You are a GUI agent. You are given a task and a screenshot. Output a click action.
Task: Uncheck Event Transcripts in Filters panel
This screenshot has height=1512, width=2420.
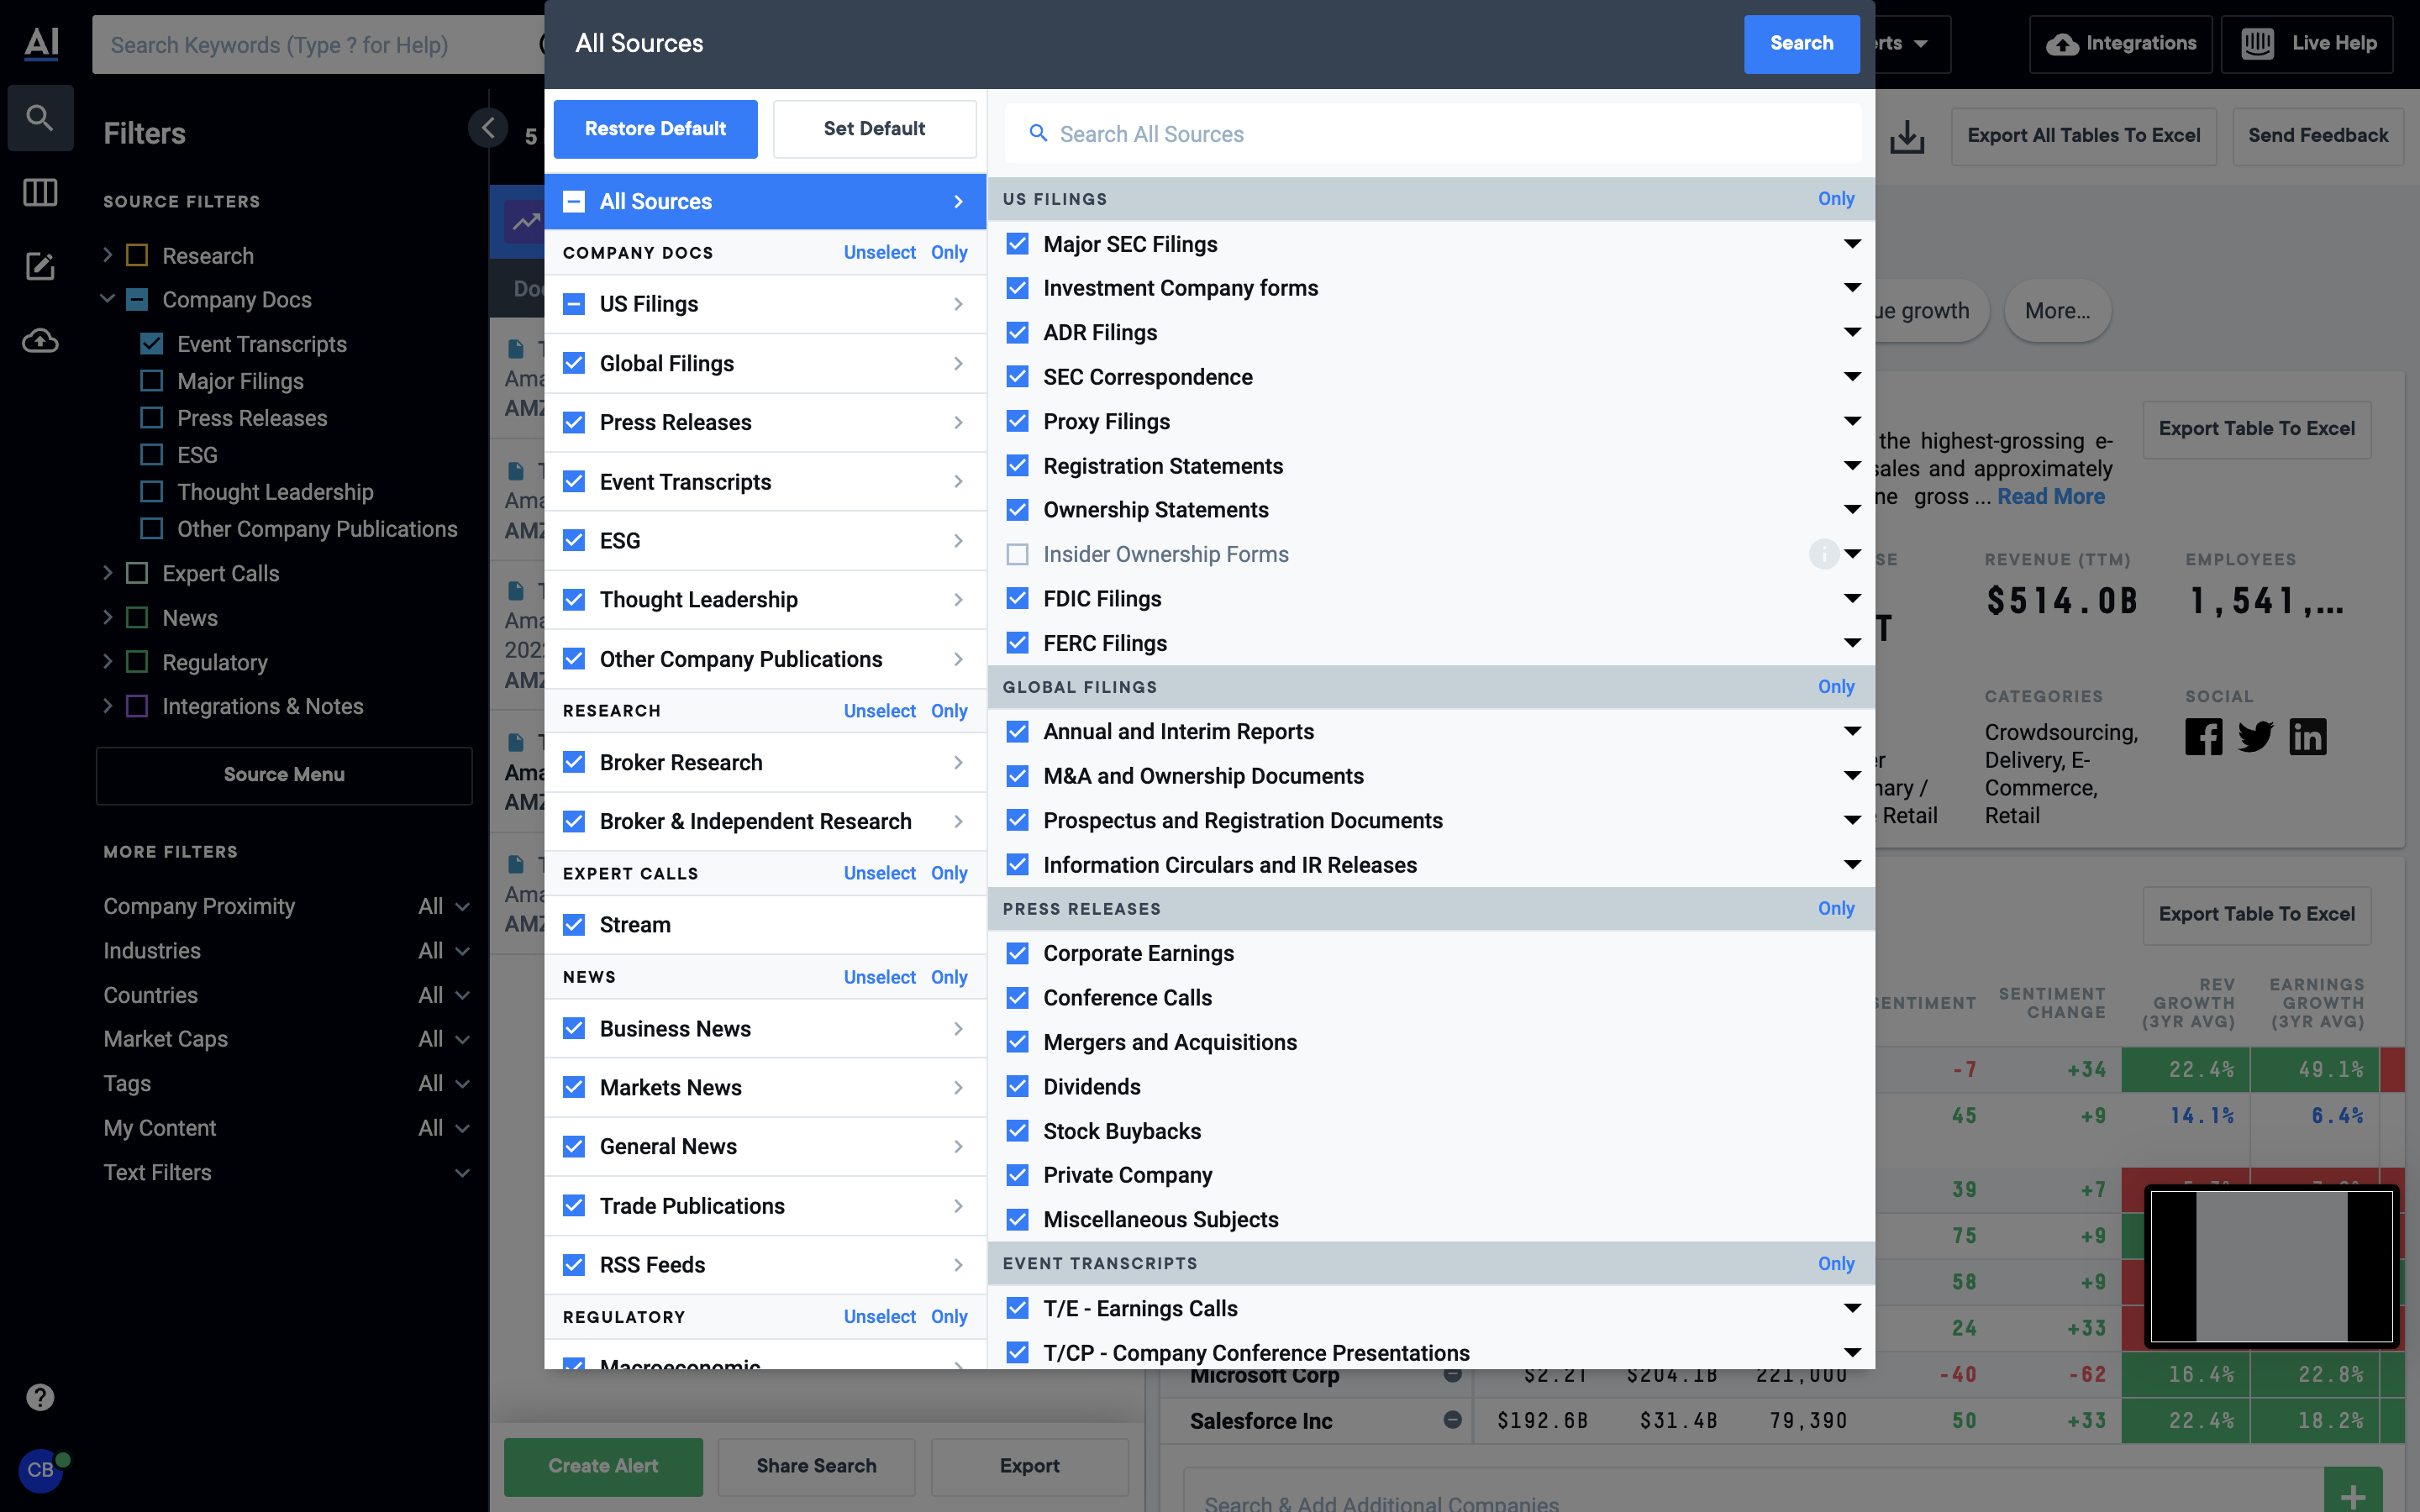click(152, 344)
